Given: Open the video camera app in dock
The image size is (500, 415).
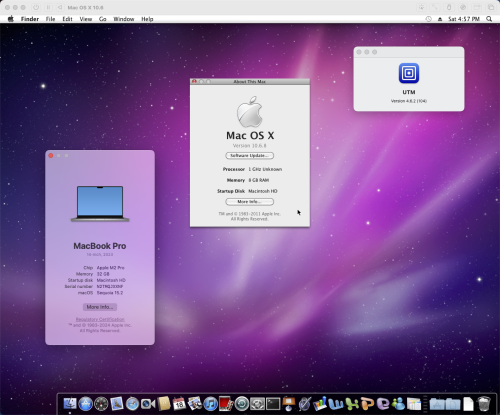Looking at the screenshot, I should coord(148,404).
